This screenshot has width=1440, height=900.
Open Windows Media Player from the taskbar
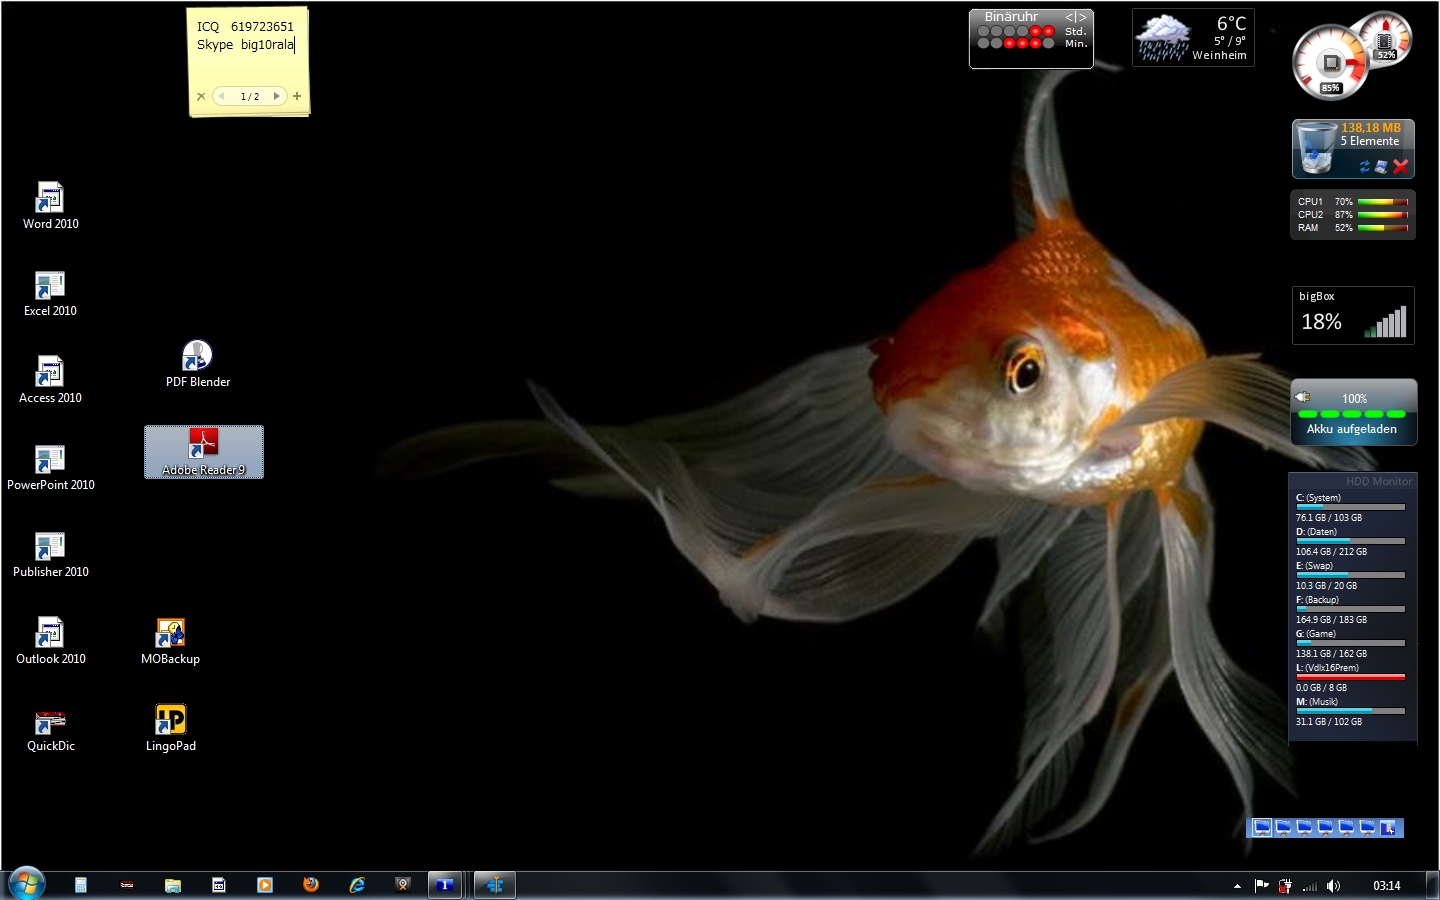coord(265,885)
